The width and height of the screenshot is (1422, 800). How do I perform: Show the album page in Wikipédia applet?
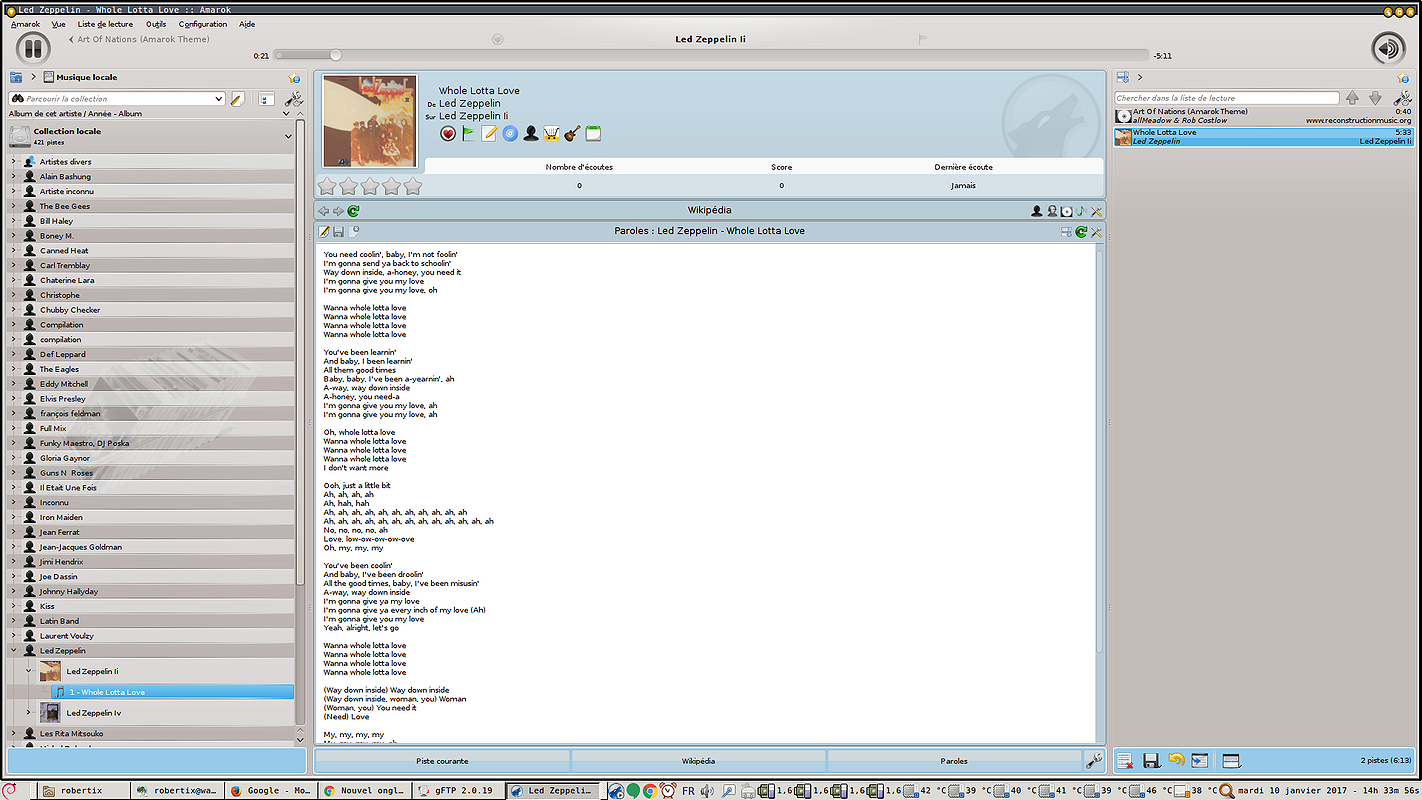pyautogui.click(x=1066, y=211)
